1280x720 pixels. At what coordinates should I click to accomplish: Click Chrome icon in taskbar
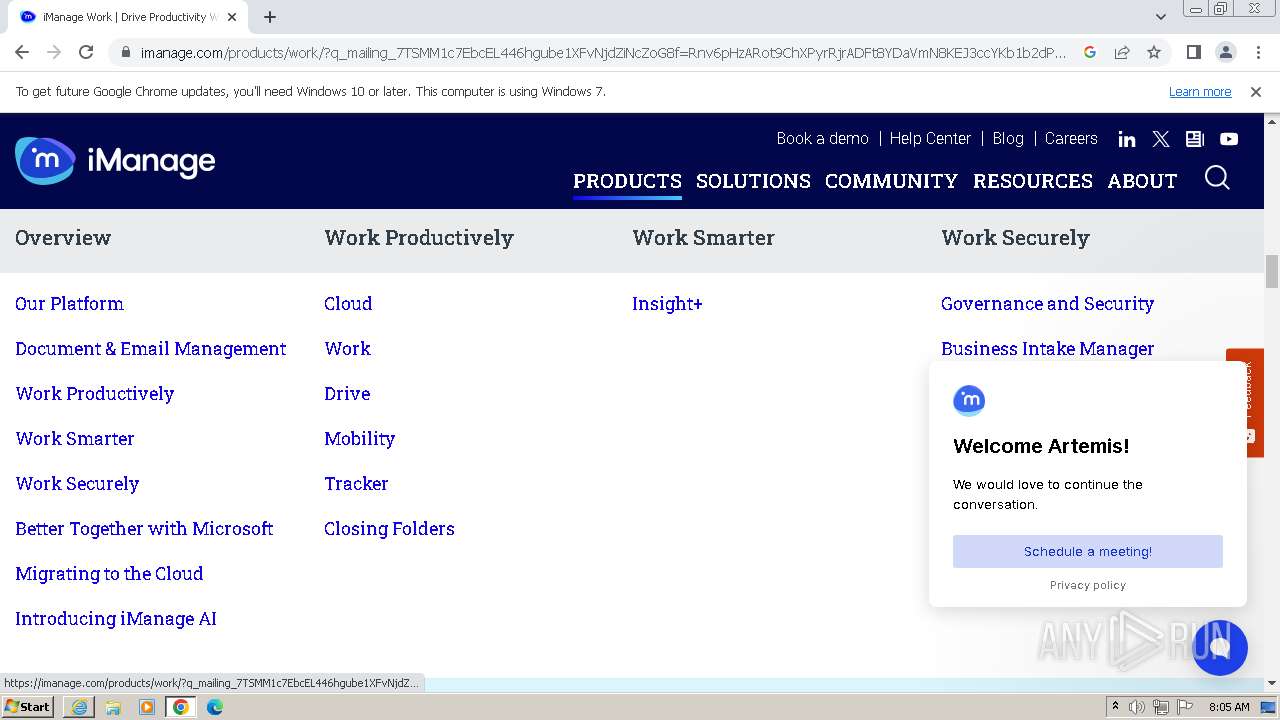tap(181, 707)
